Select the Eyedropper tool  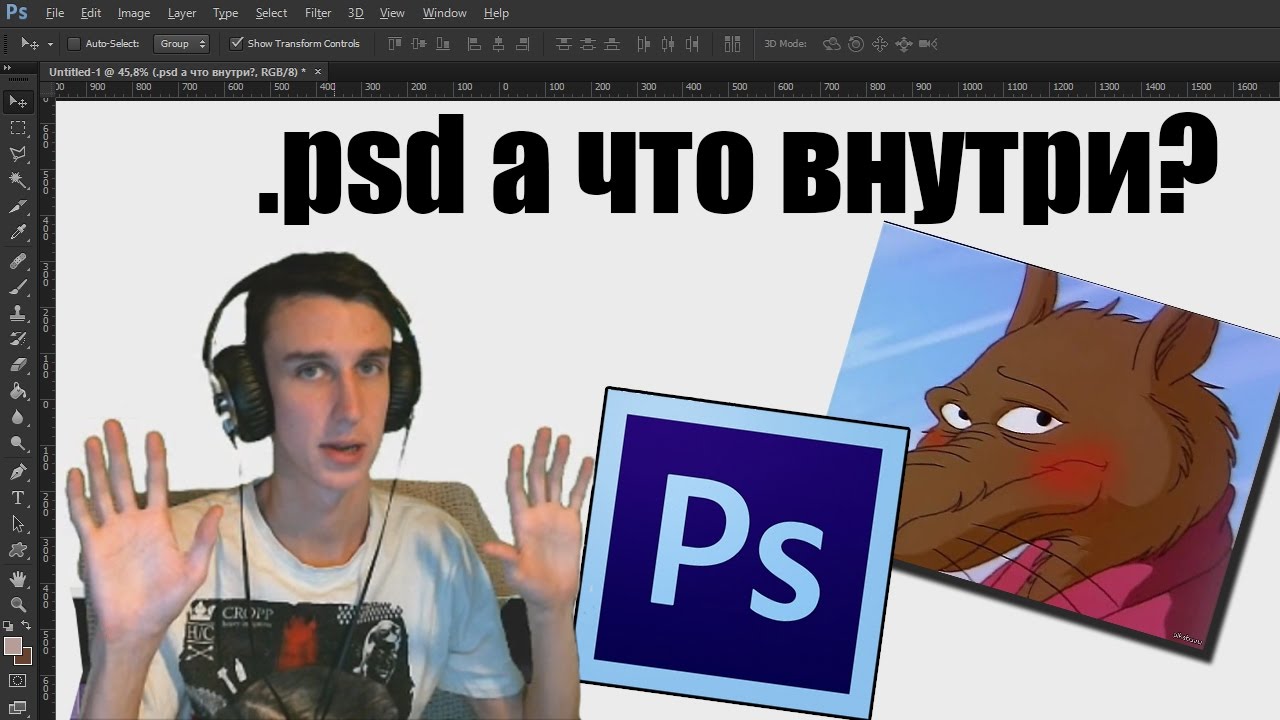(18, 233)
